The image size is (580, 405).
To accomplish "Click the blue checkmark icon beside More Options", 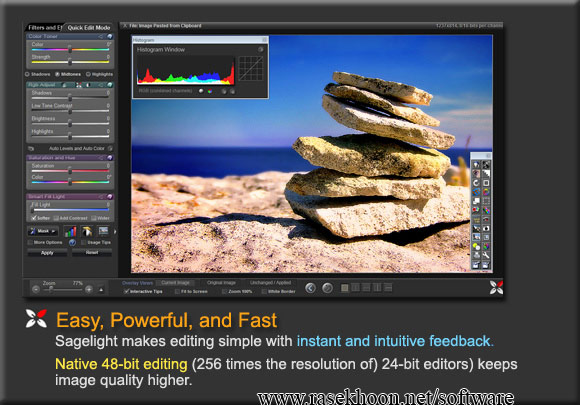I will coord(72,243).
